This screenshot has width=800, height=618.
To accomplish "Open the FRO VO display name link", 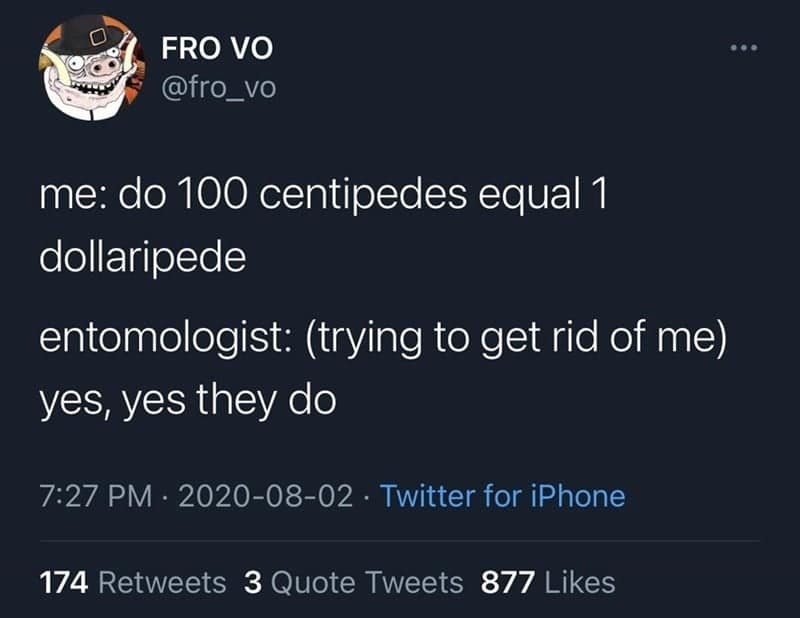I will pos(216,48).
